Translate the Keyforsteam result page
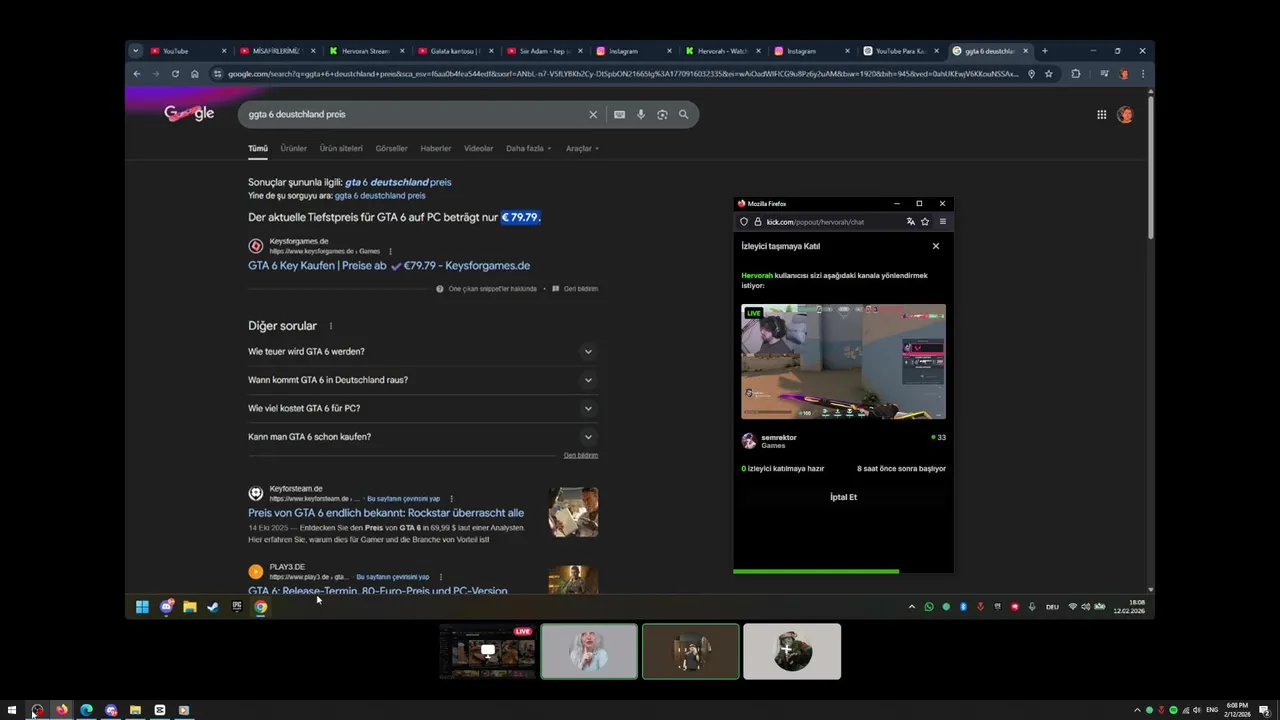The width and height of the screenshot is (1280, 720). tap(403, 498)
